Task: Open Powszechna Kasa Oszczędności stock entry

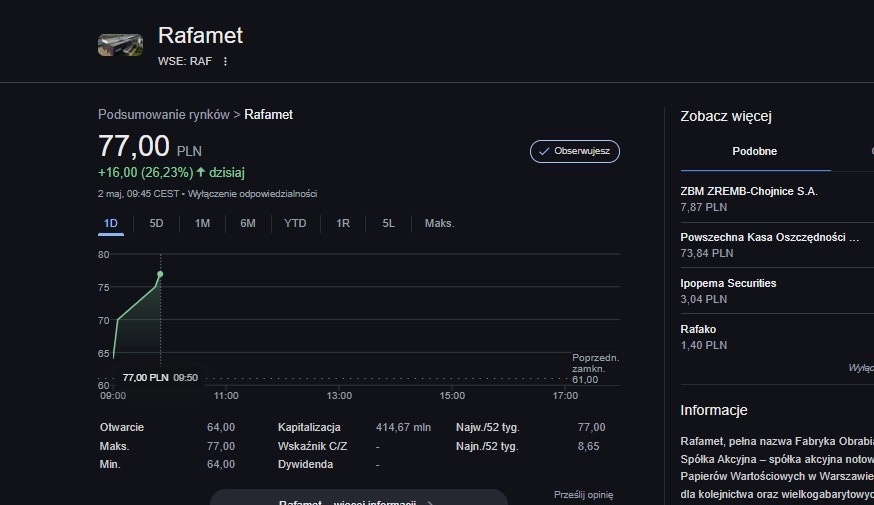Action: (769, 237)
